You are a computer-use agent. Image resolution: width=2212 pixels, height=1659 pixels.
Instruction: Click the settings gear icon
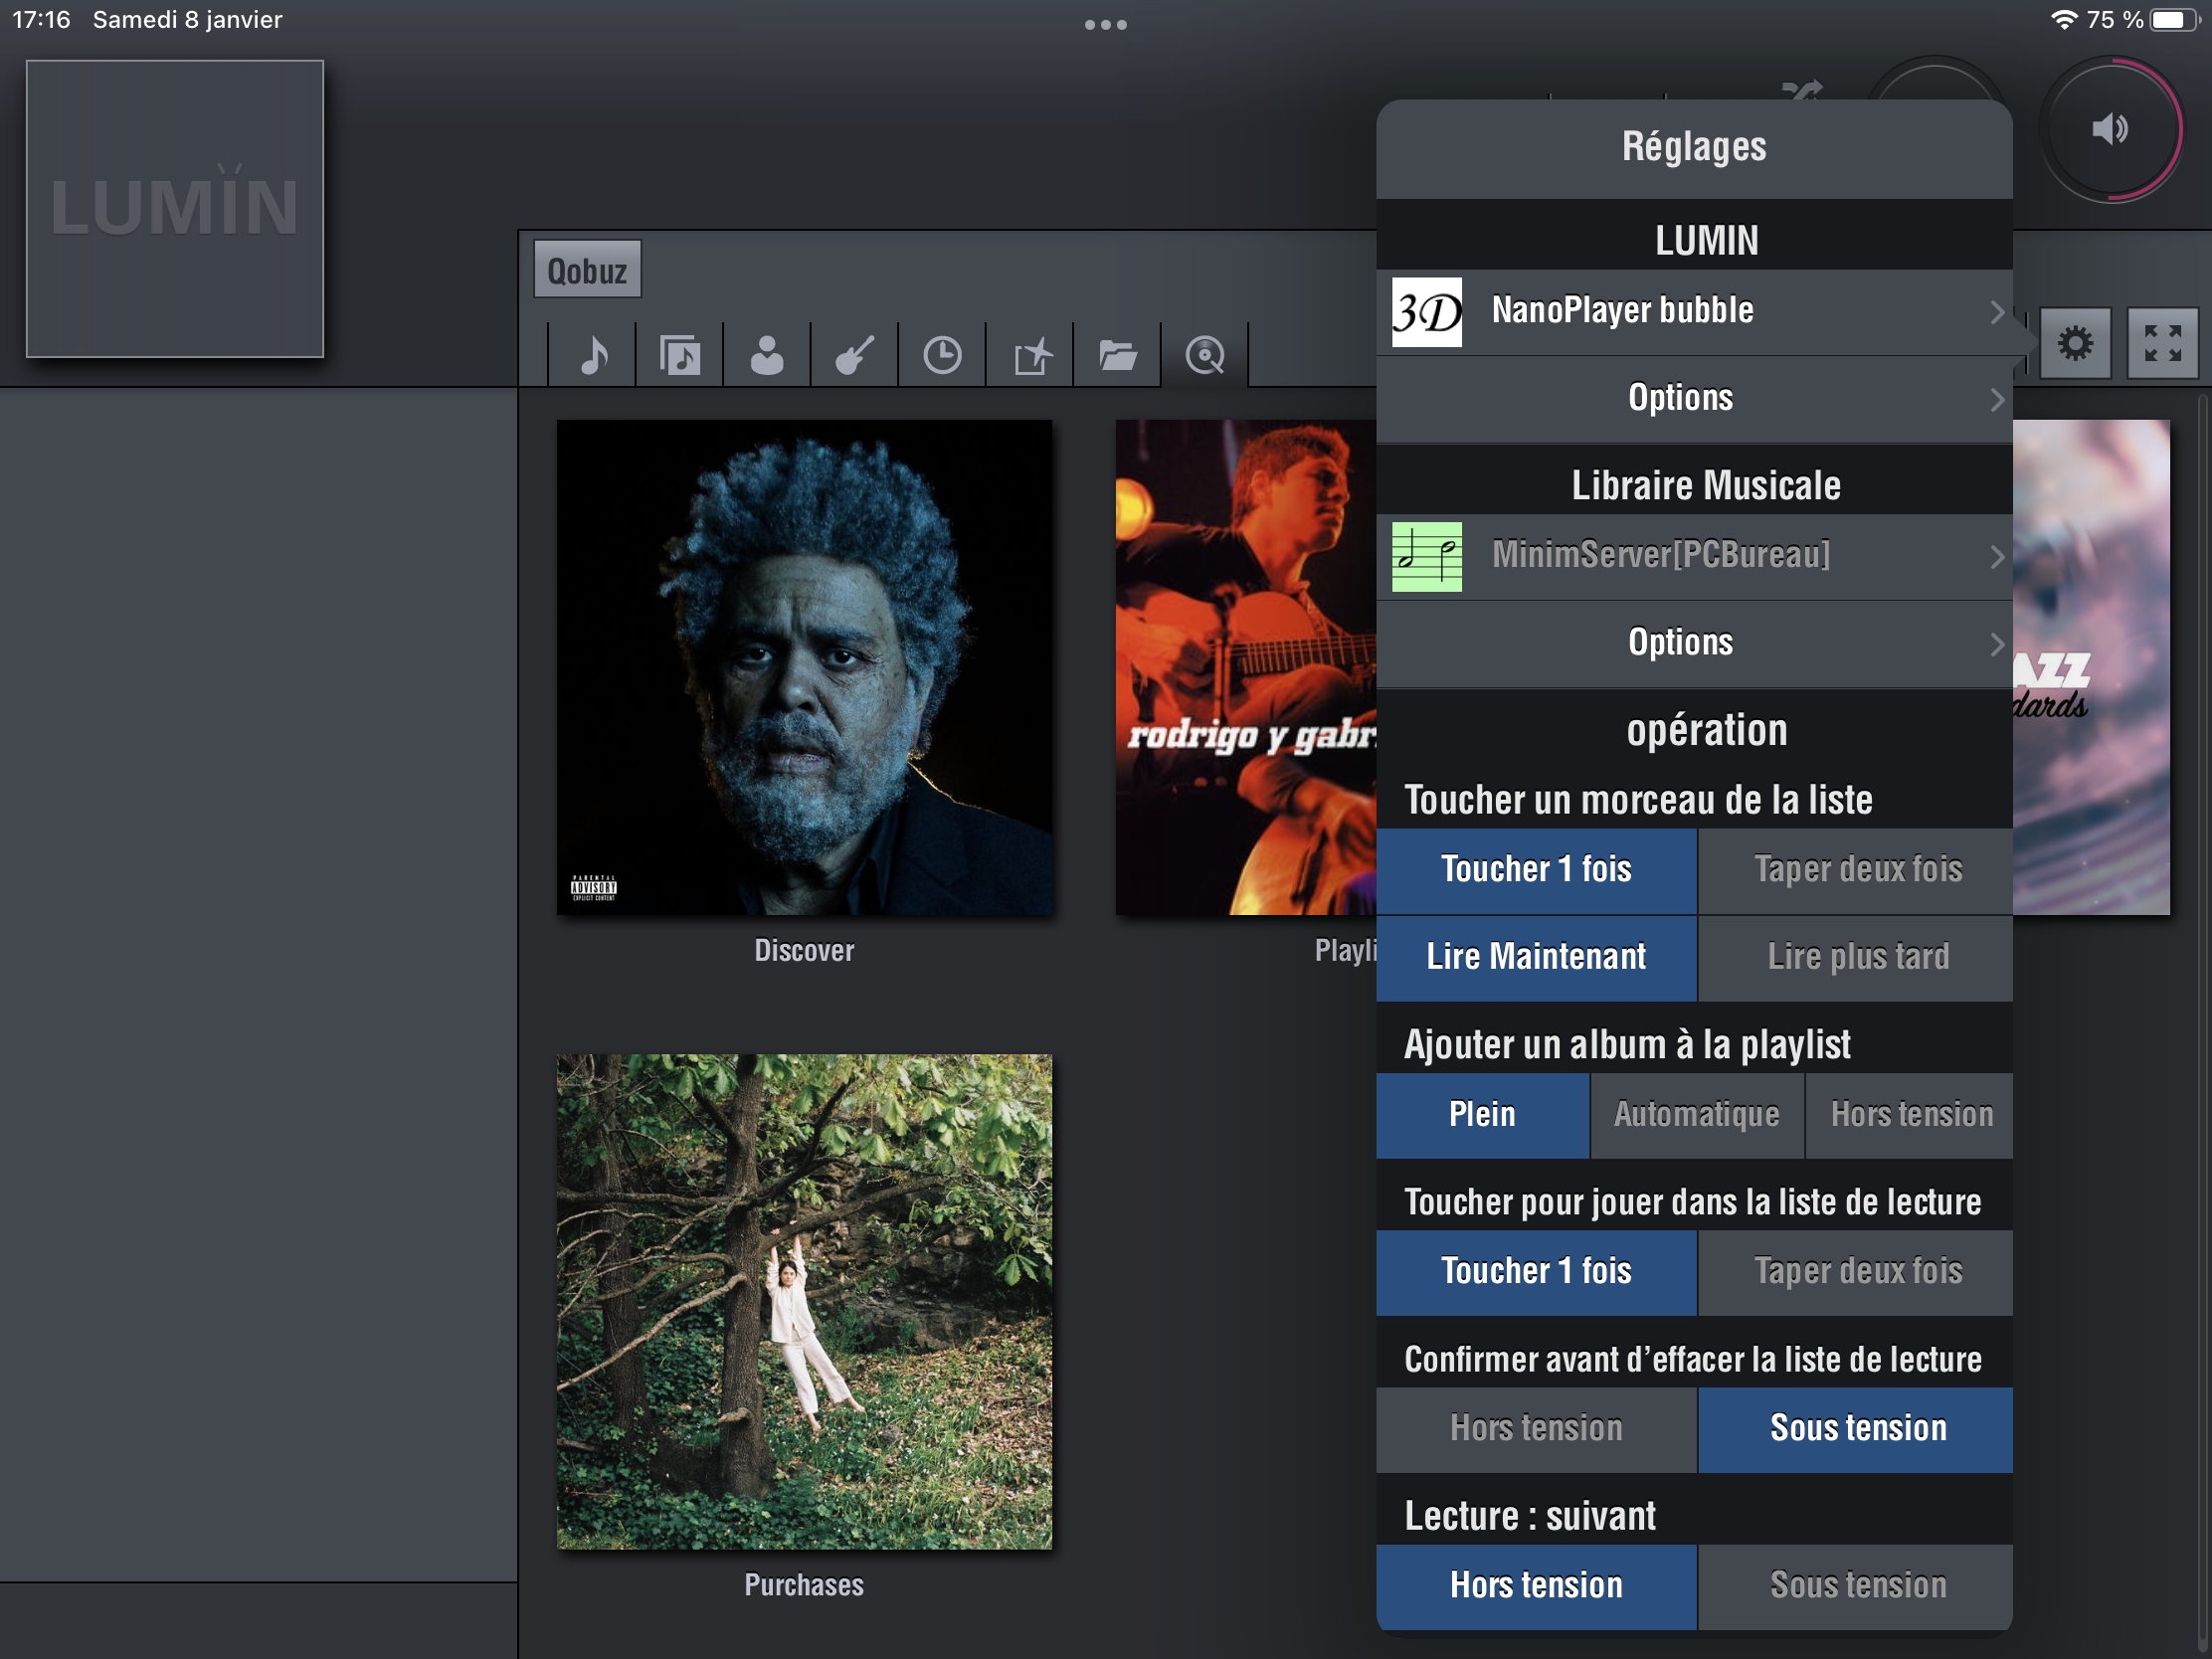tap(2075, 343)
